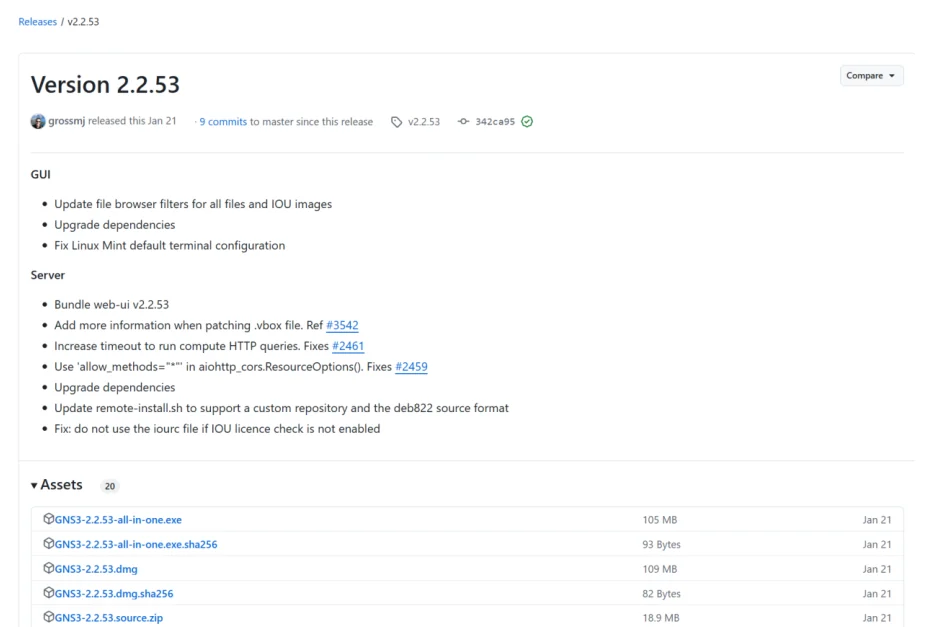Click the iourc file fix bullet
Screen dimensions: 927x627
[x=218, y=428]
